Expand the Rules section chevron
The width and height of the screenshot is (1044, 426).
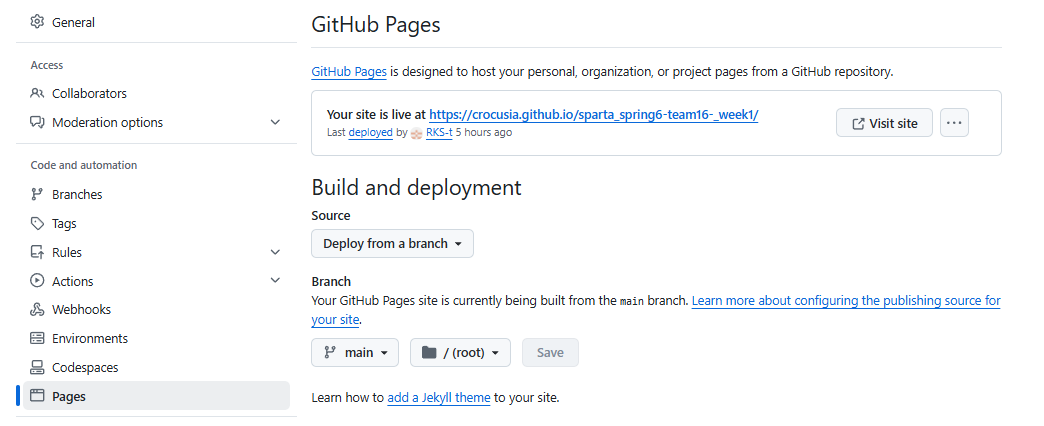[x=275, y=252]
